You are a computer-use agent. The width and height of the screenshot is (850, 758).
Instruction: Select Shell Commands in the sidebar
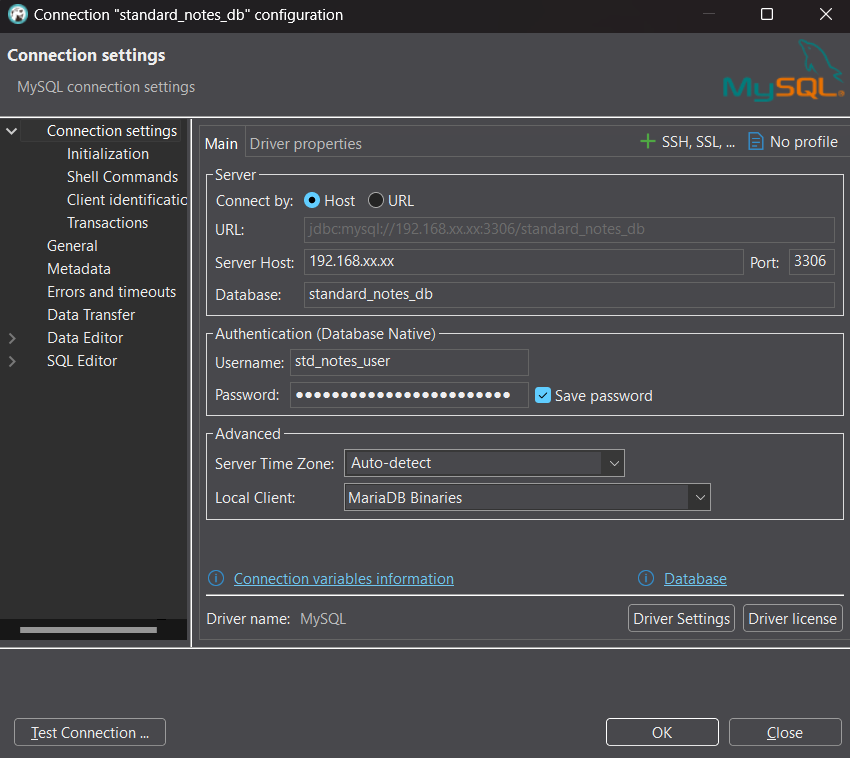[122, 177]
